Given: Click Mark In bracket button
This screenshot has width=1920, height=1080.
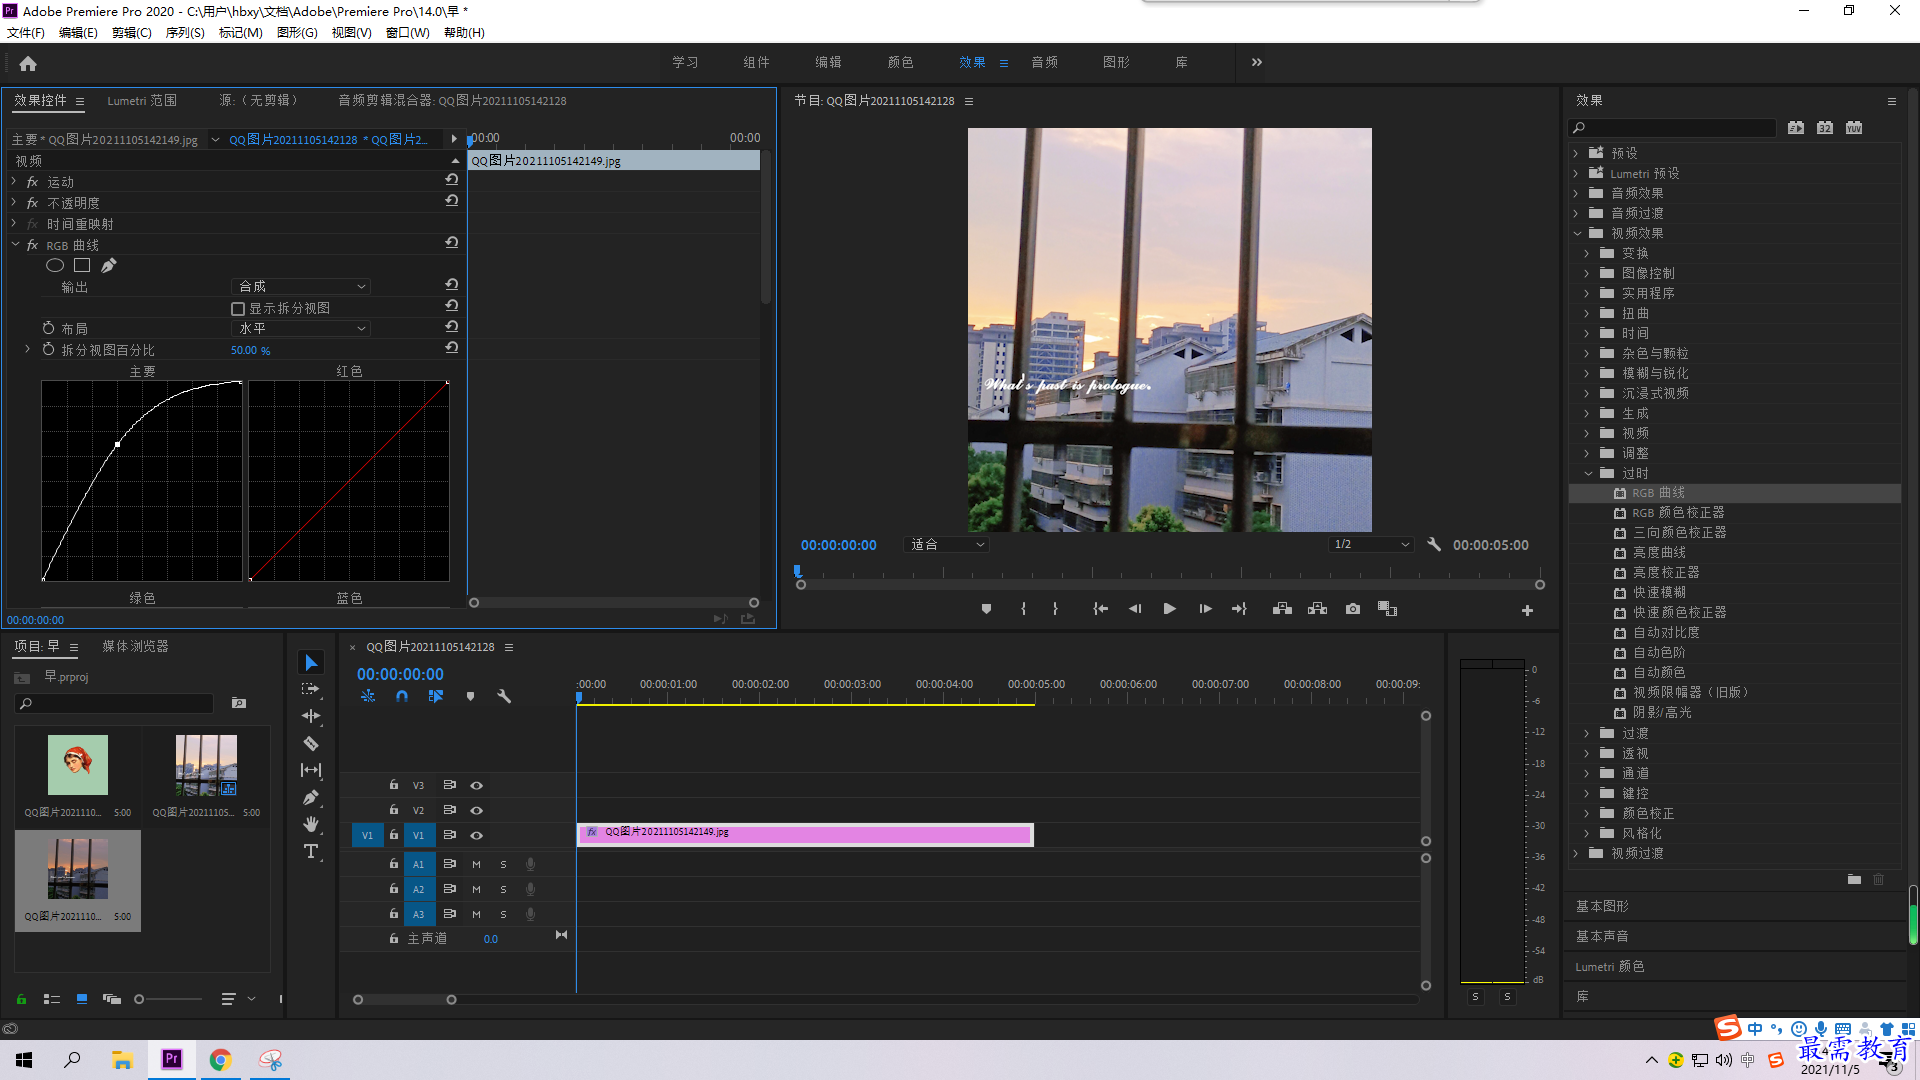Looking at the screenshot, I should click(1023, 609).
